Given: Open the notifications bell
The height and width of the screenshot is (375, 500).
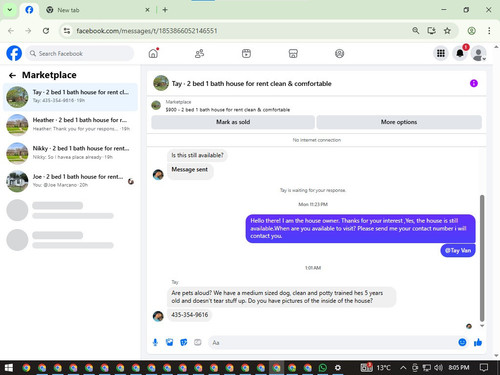Looking at the screenshot, I should tap(460, 53).
